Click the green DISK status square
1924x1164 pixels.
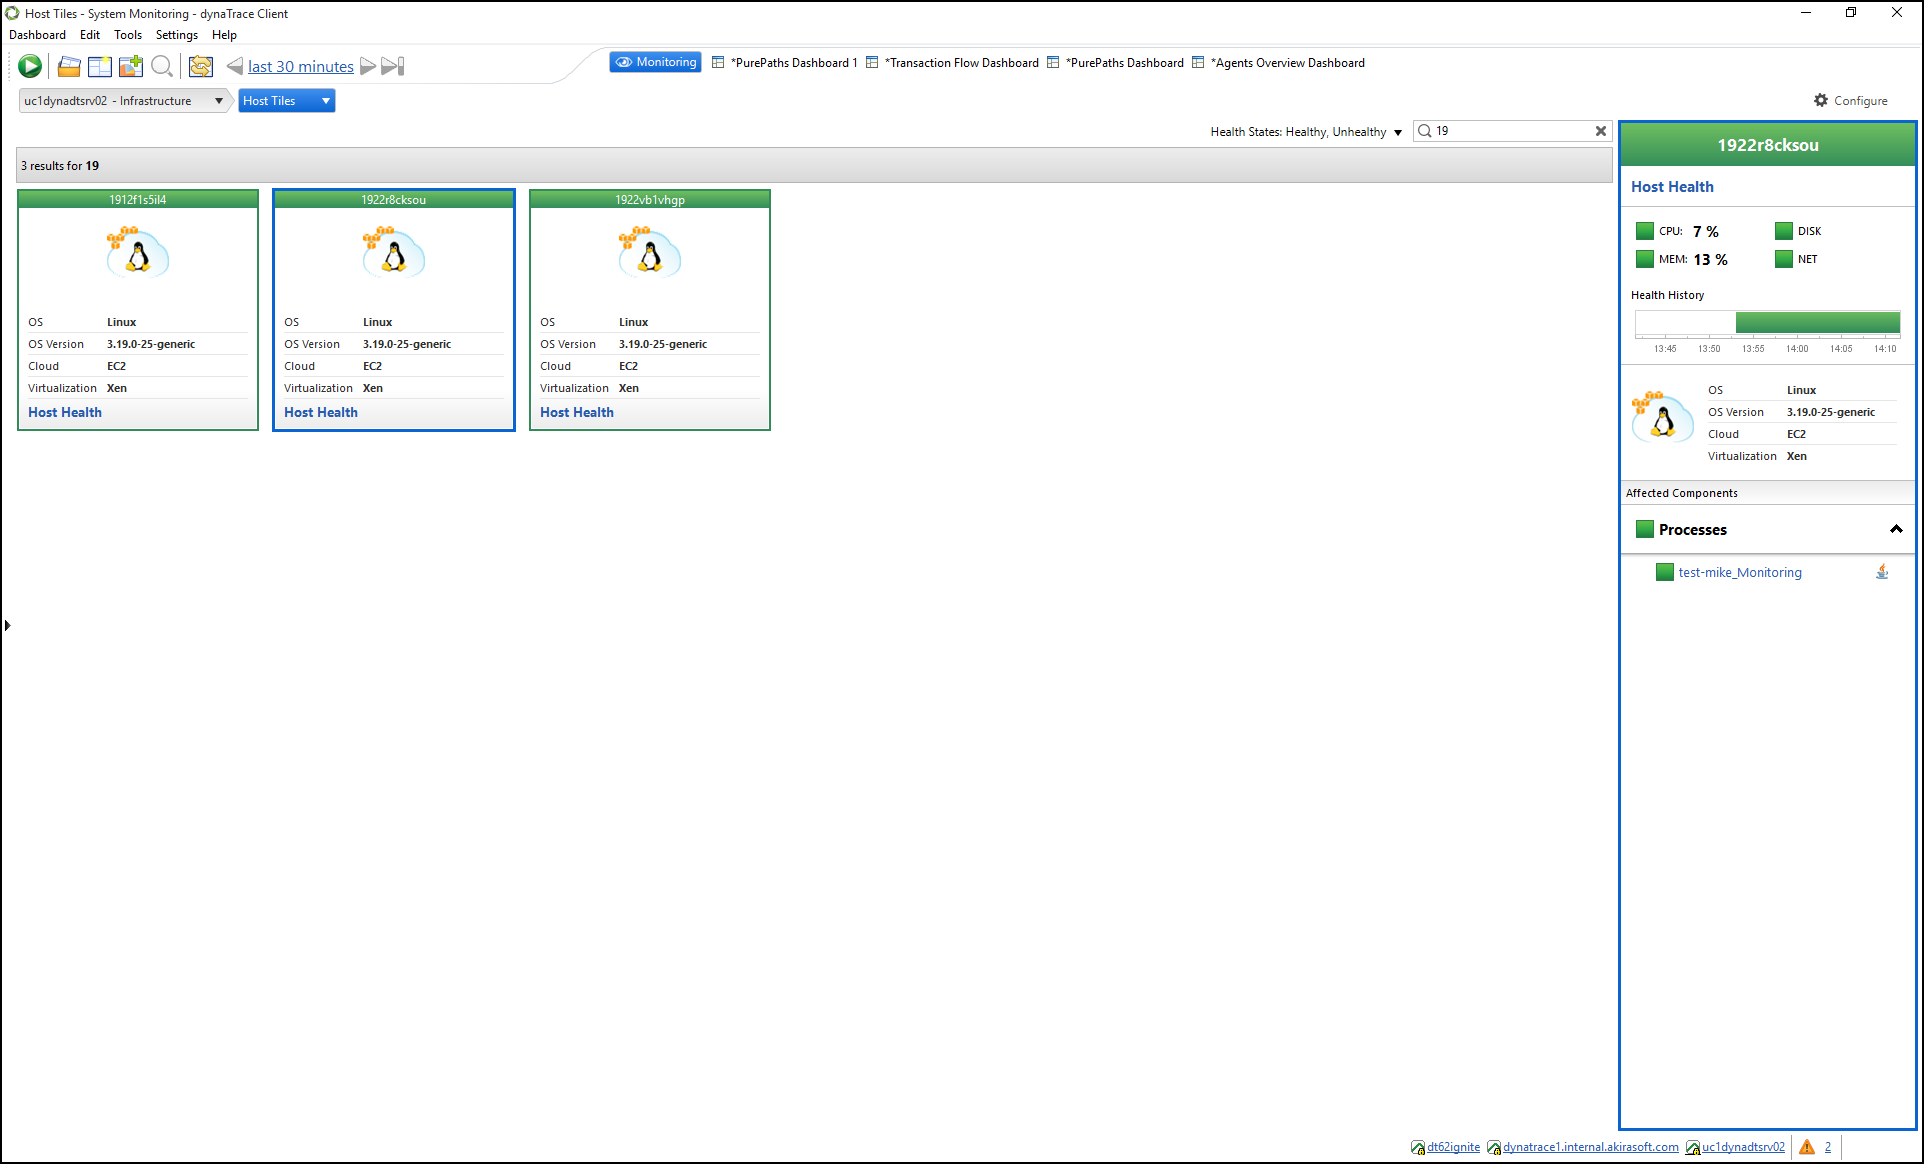pos(1784,231)
